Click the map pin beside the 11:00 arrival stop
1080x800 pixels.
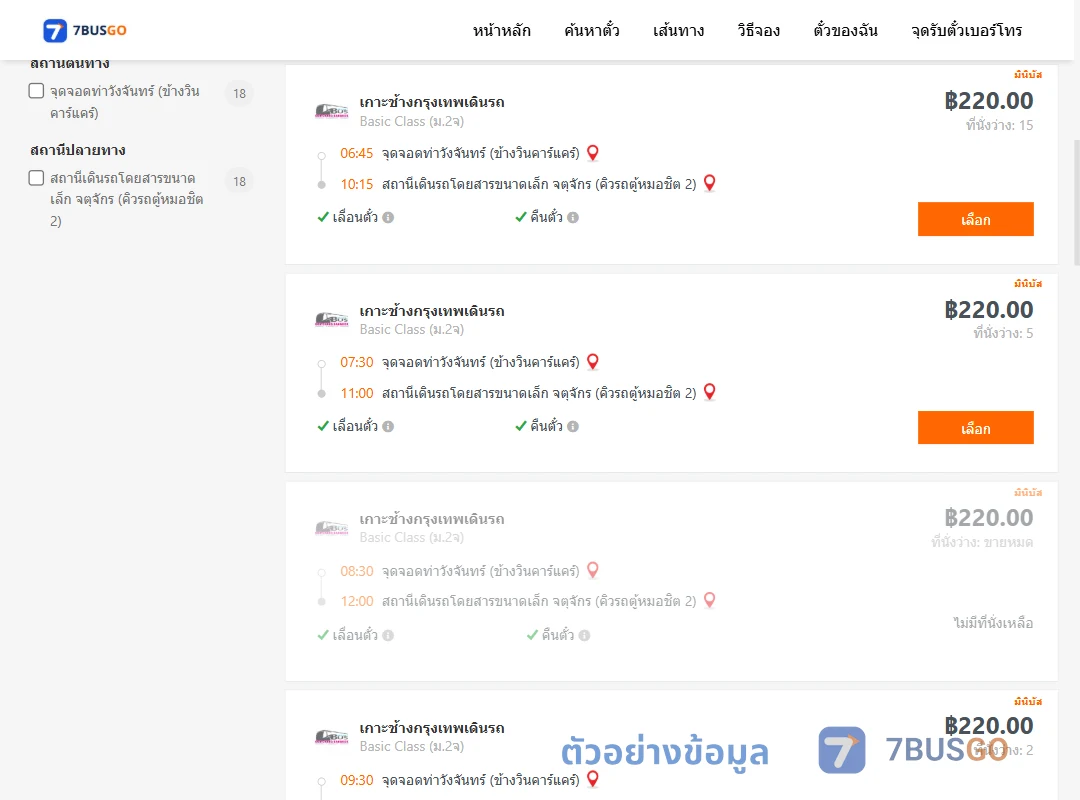click(x=709, y=392)
